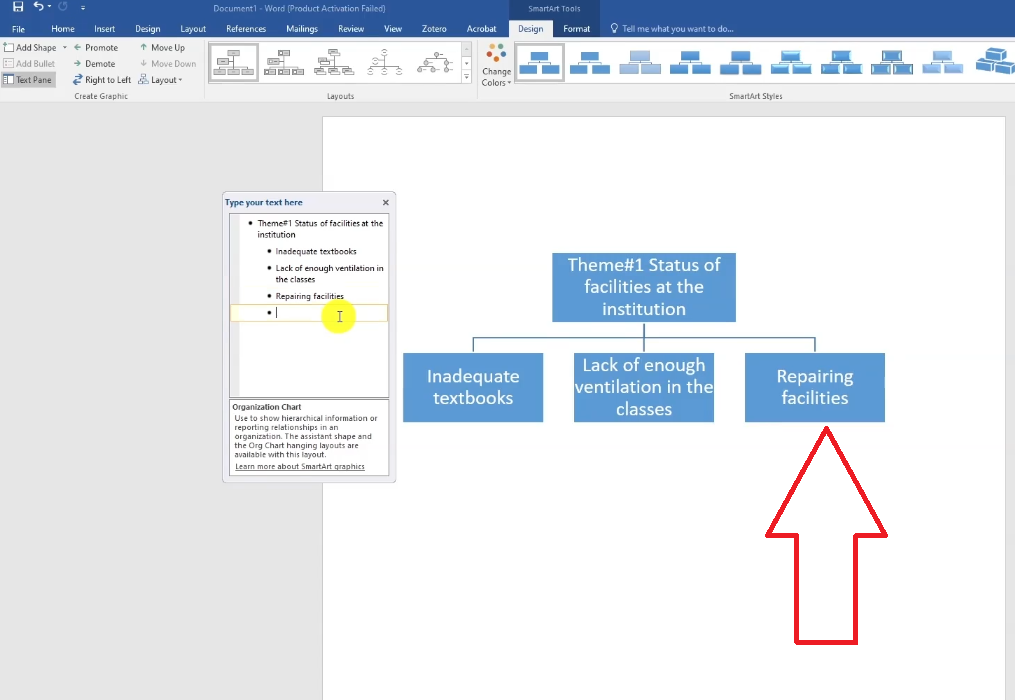
Task: Click Move Up in Create Graphic
Action: point(162,47)
